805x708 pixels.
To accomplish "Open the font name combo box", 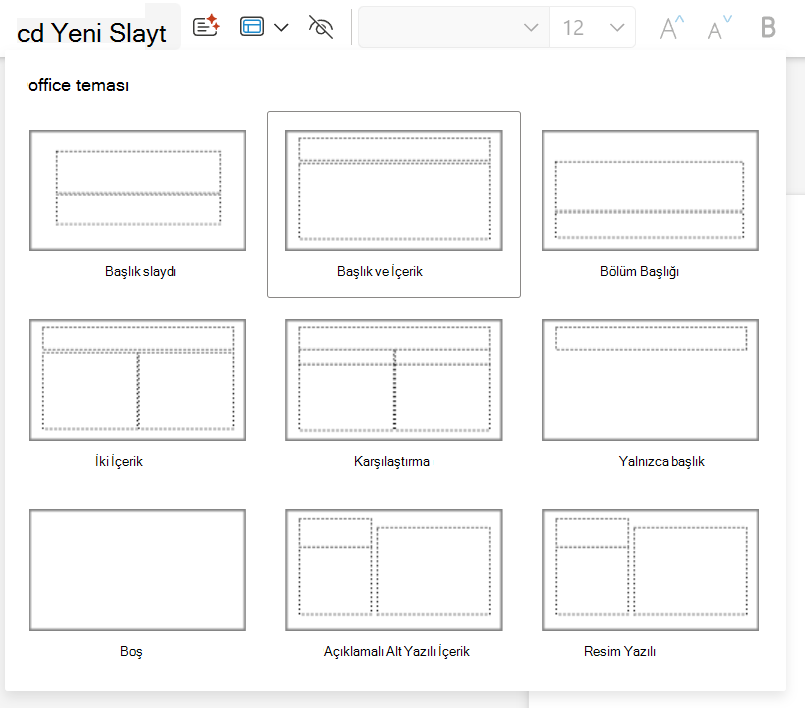I will click(x=453, y=27).
